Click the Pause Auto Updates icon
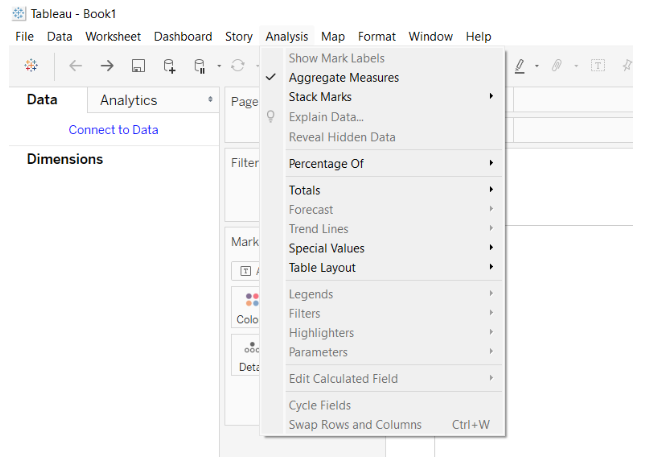Screen dimensions: 646x469 [x=200, y=66]
